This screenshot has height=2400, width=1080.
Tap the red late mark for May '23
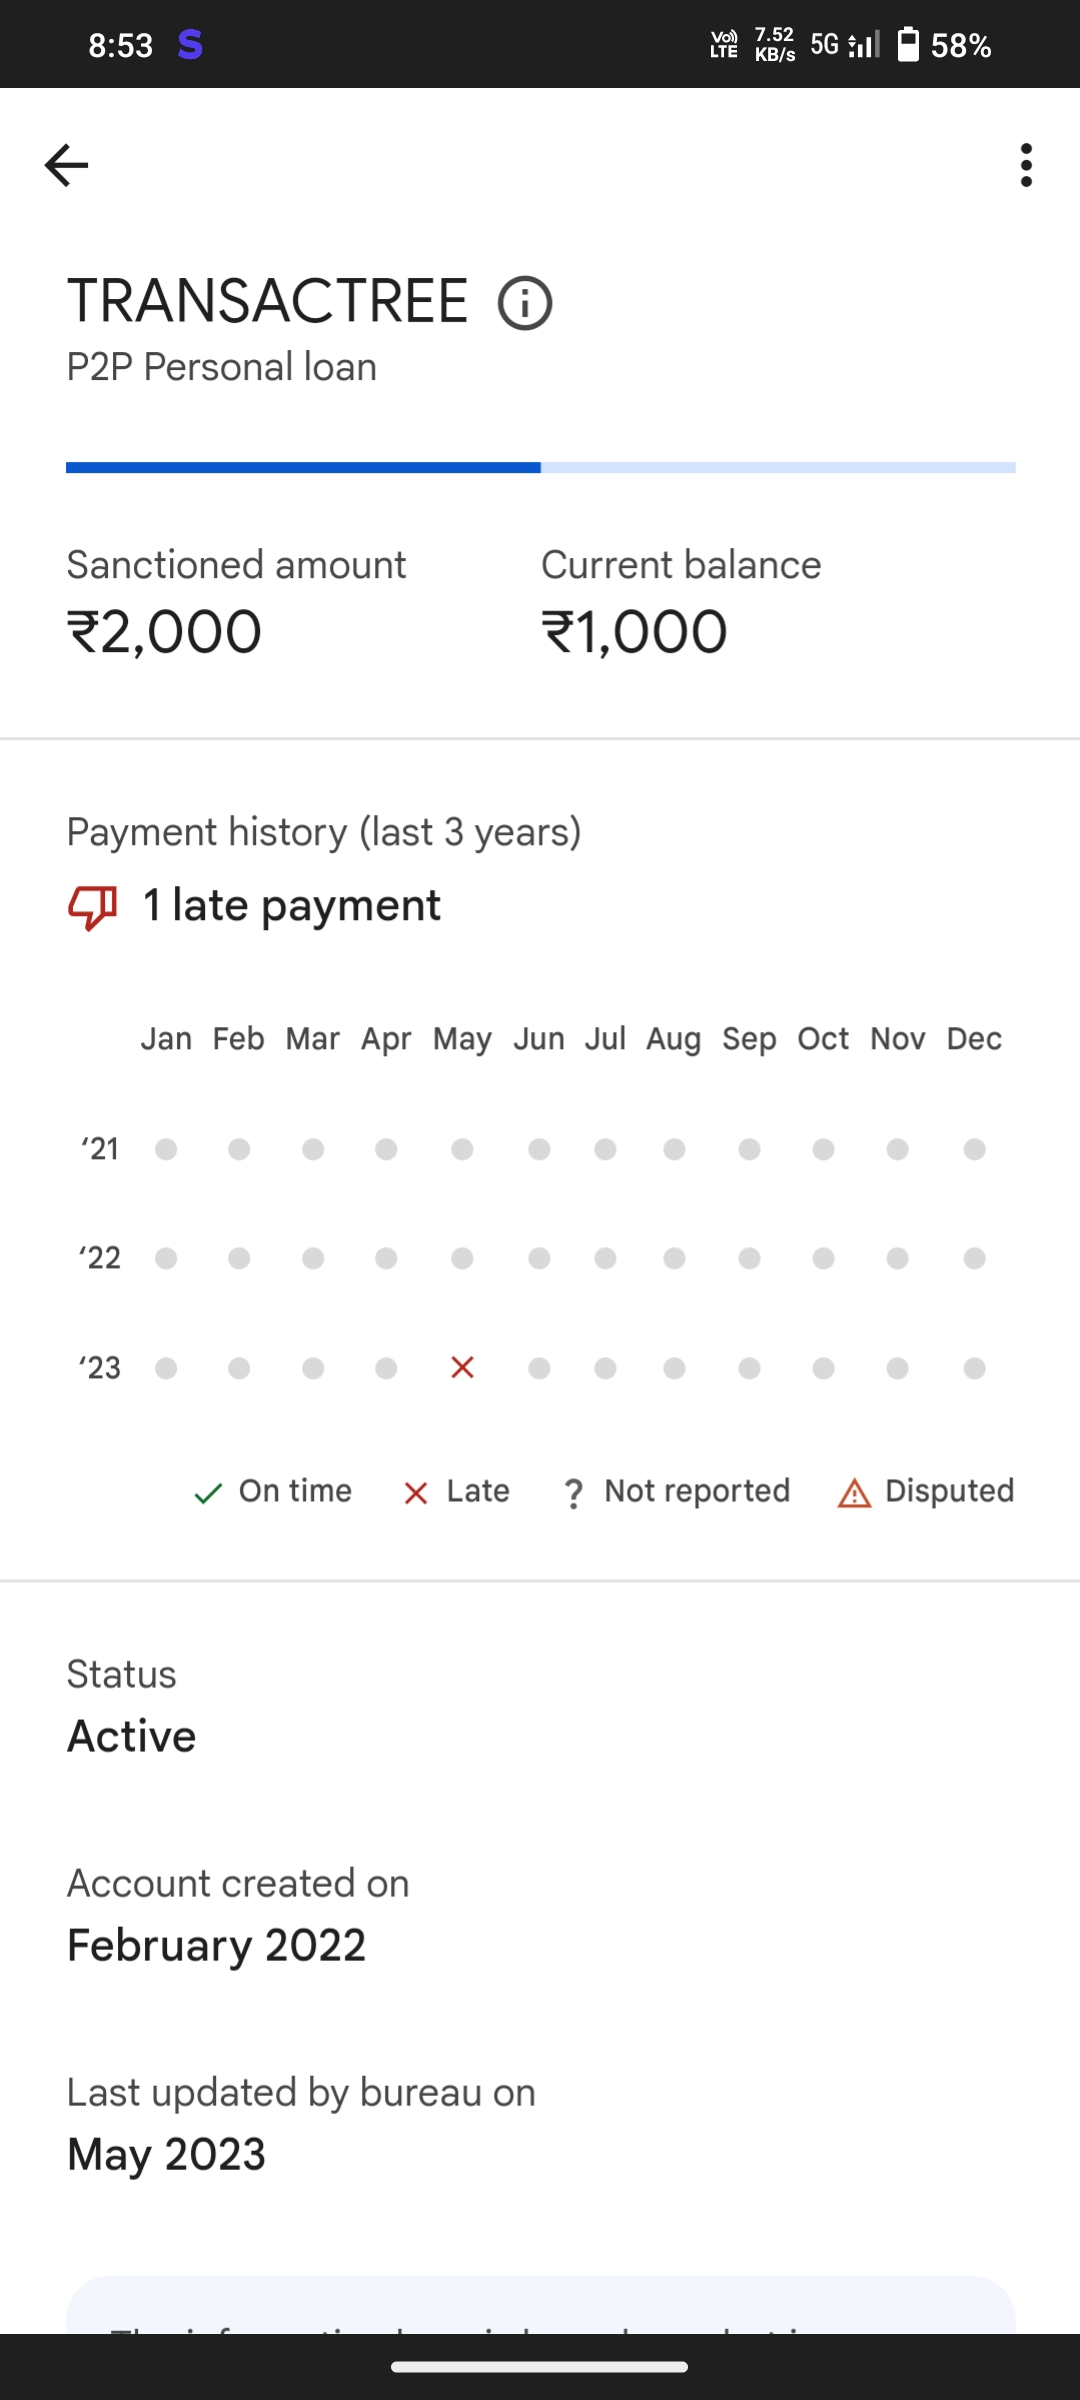[x=462, y=1367]
